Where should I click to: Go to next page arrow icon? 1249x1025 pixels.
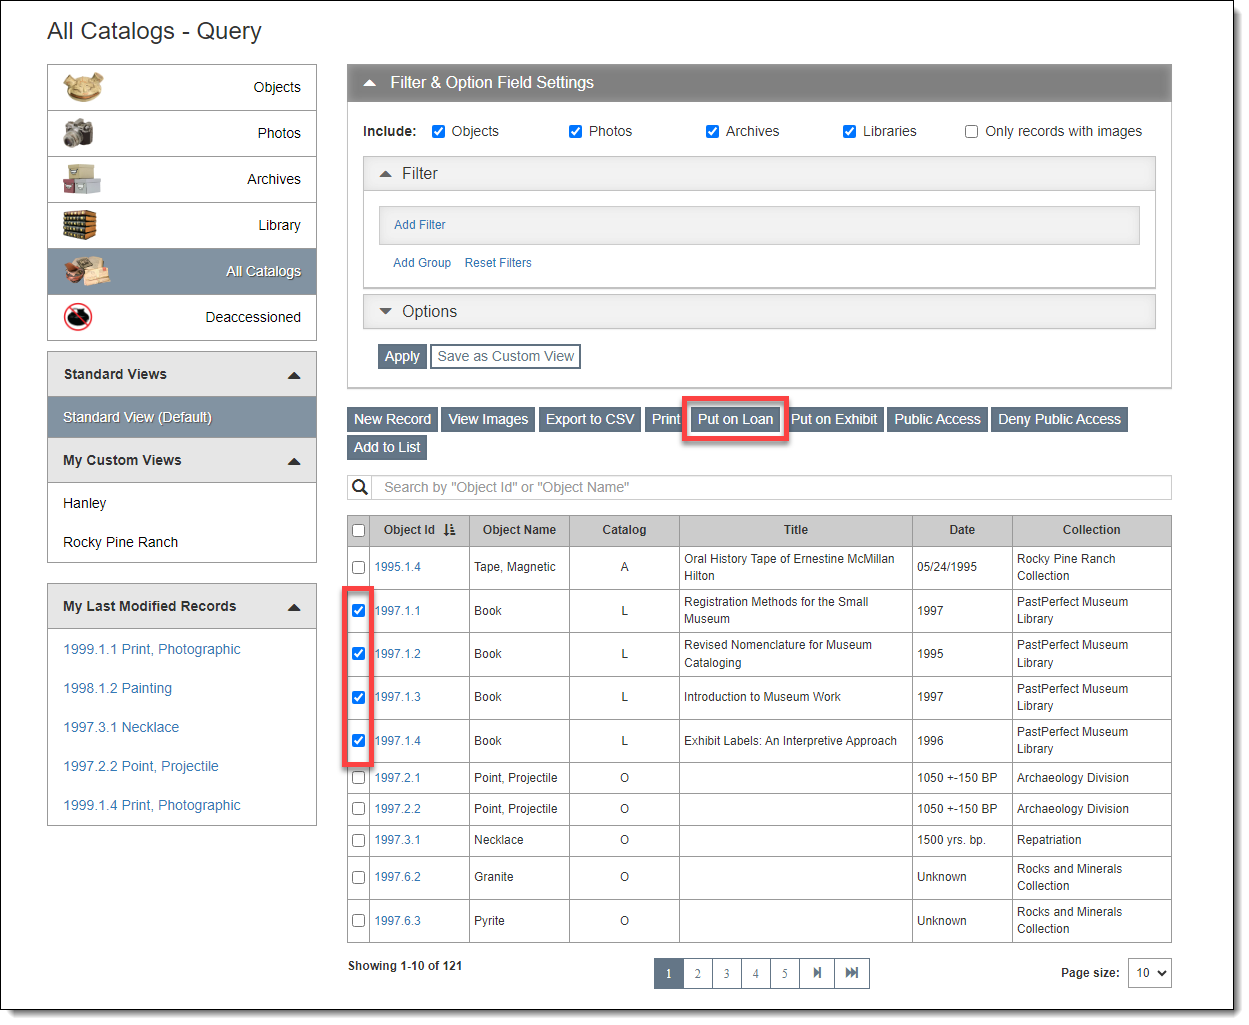pyautogui.click(x=817, y=973)
